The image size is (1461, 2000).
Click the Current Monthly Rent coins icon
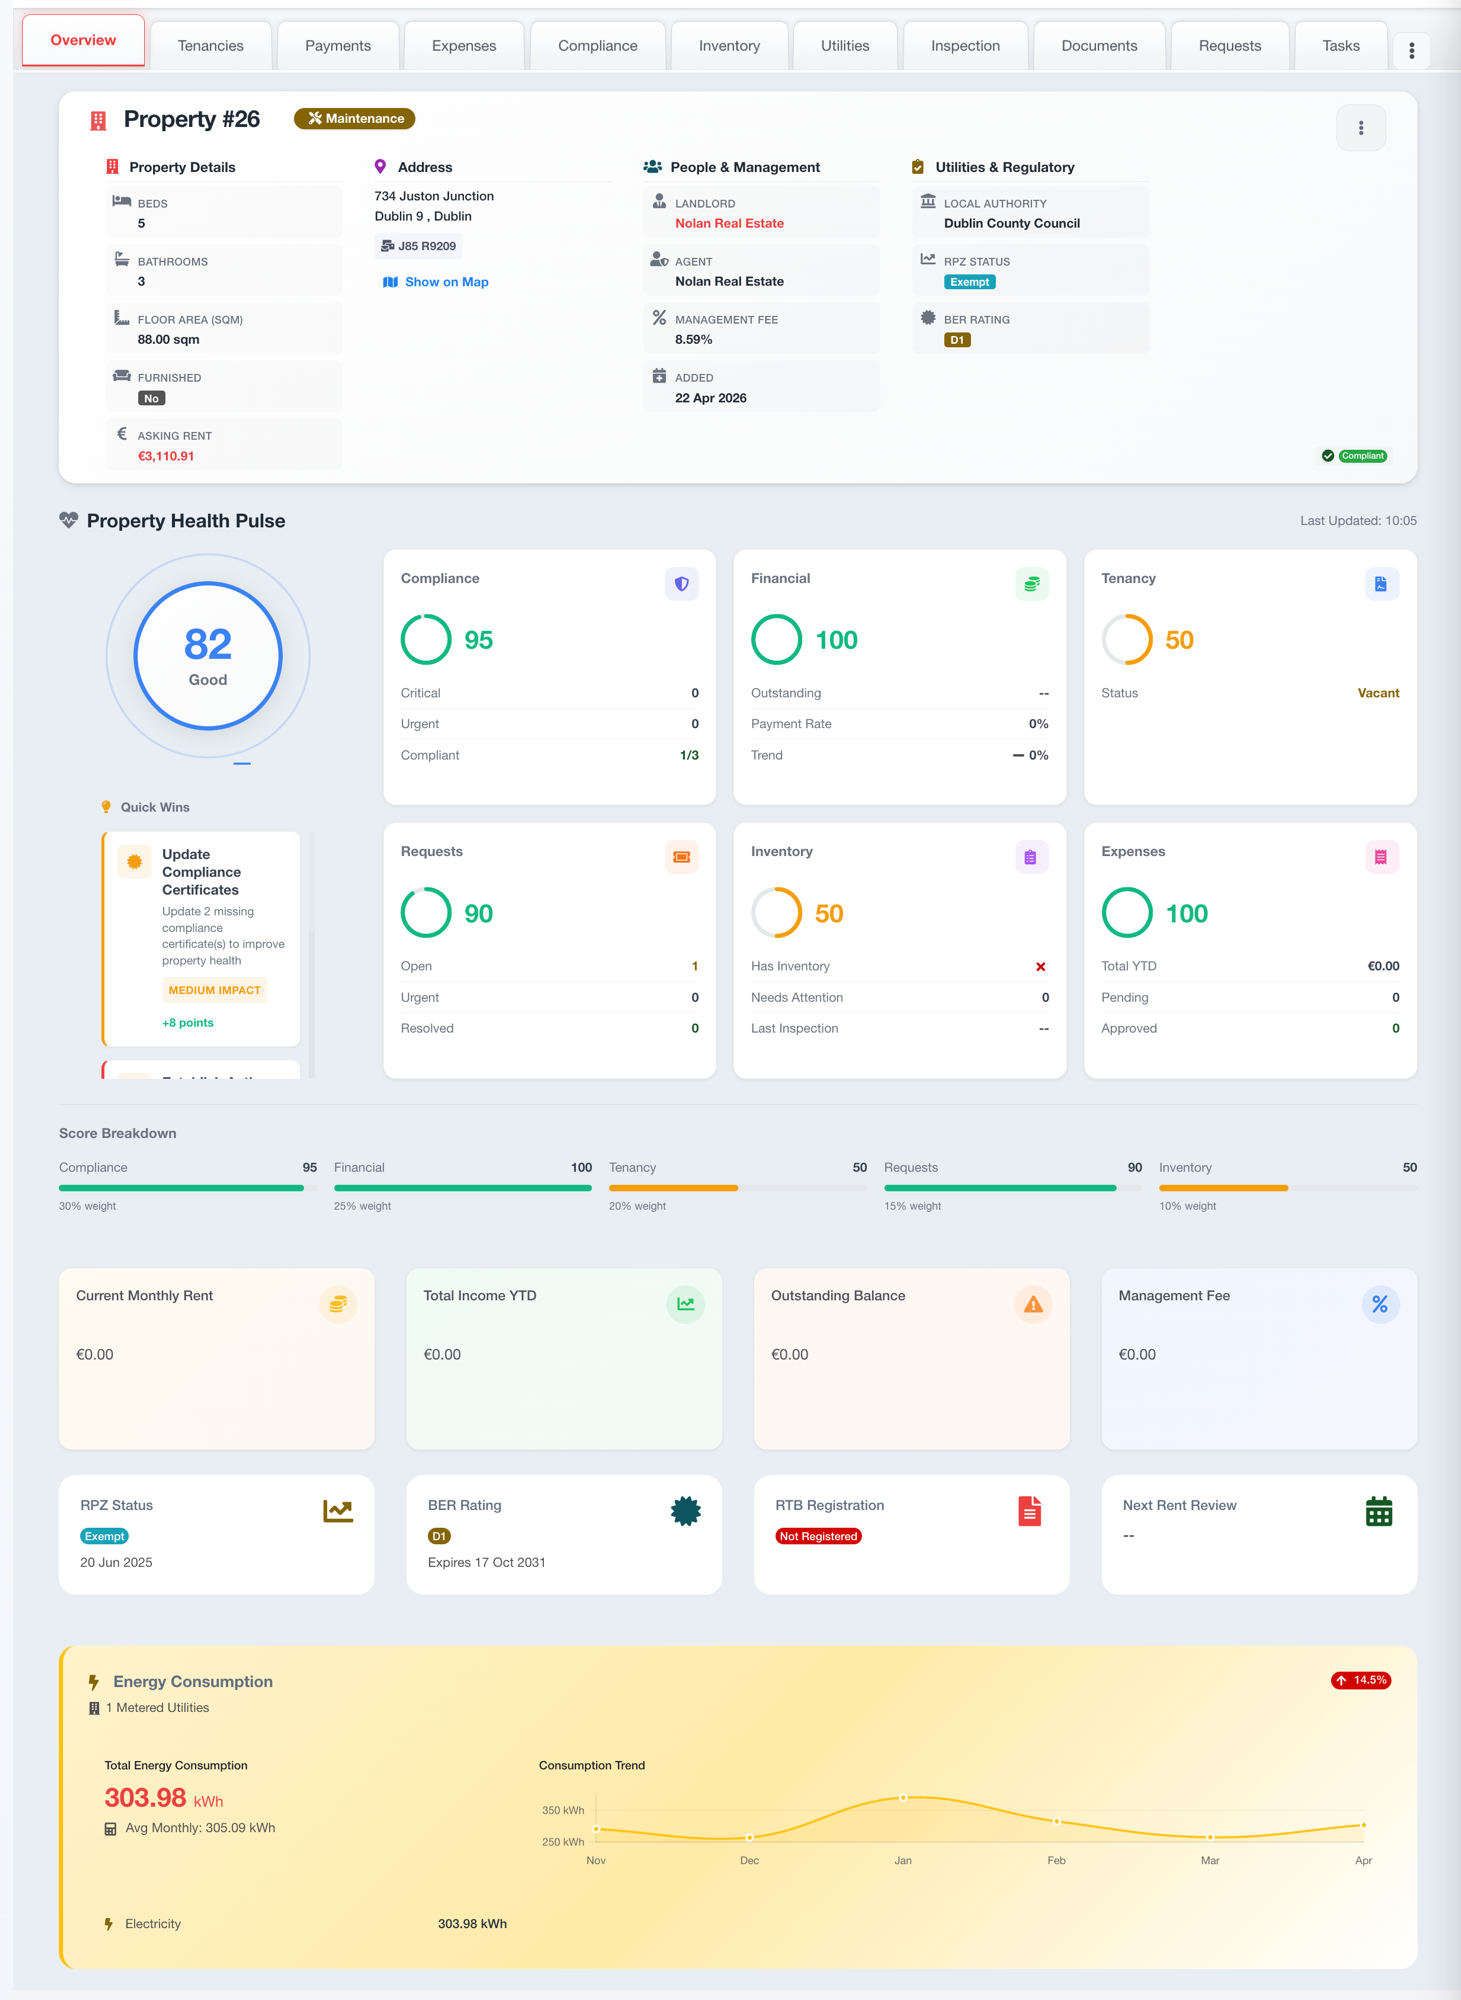pos(338,1304)
